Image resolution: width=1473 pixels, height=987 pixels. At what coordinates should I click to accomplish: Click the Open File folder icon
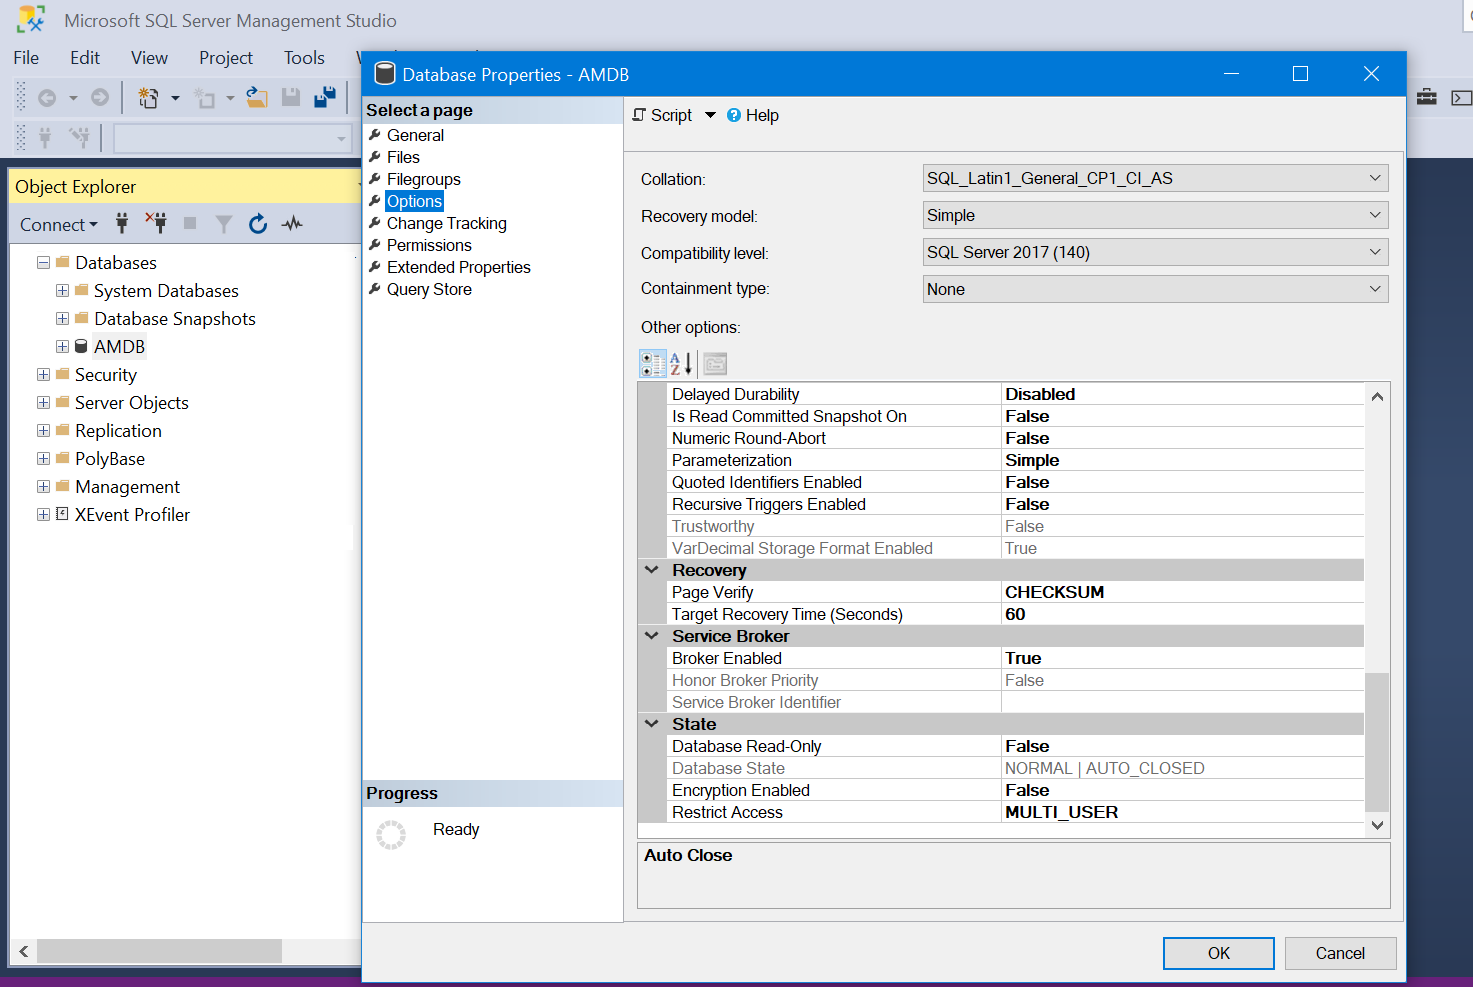[x=257, y=97]
